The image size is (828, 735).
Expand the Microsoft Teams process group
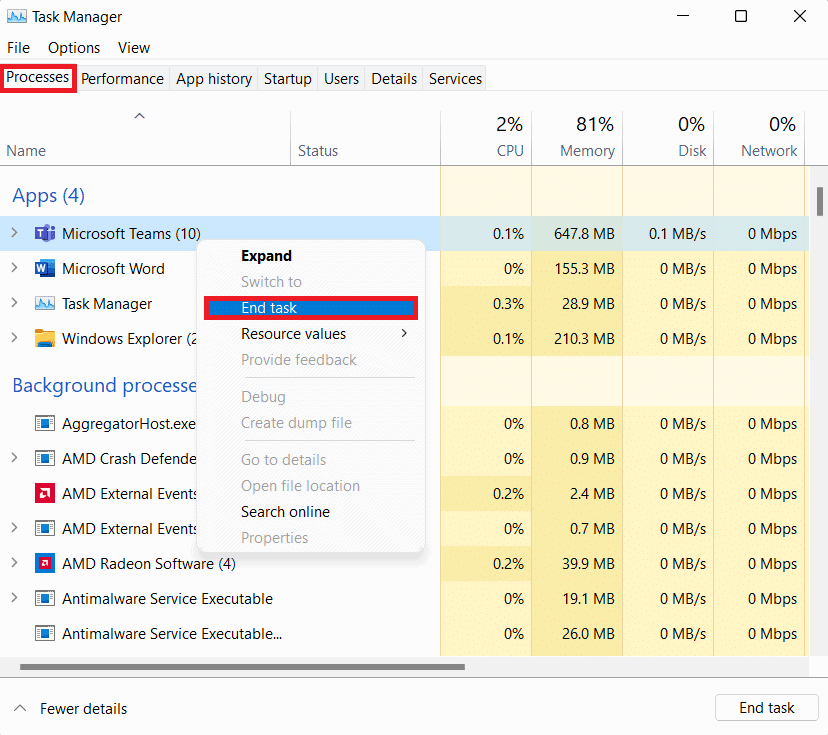click(14, 233)
